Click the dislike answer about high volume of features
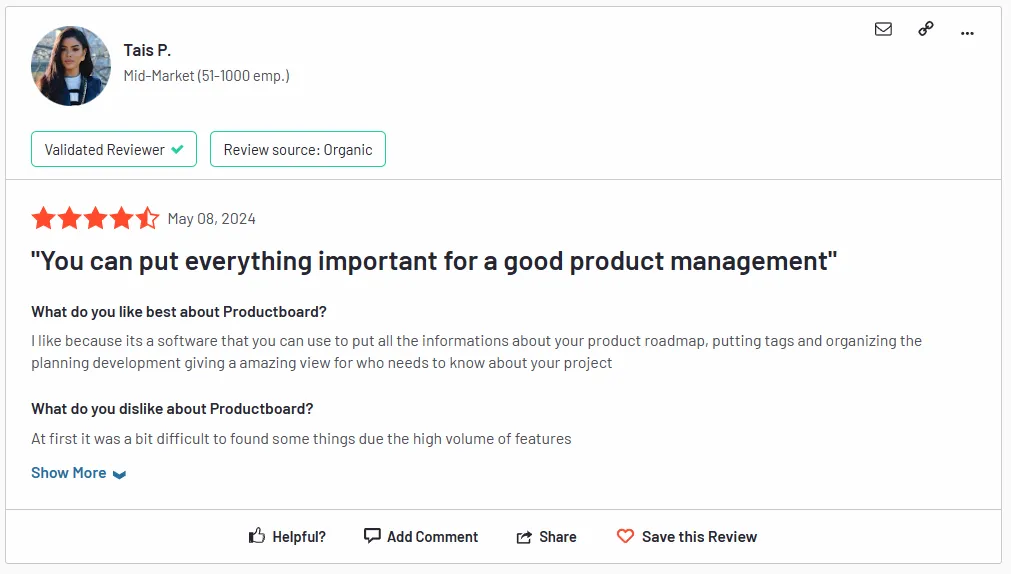1011x574 pixels. pyautogui.click(x=301, y=439)
